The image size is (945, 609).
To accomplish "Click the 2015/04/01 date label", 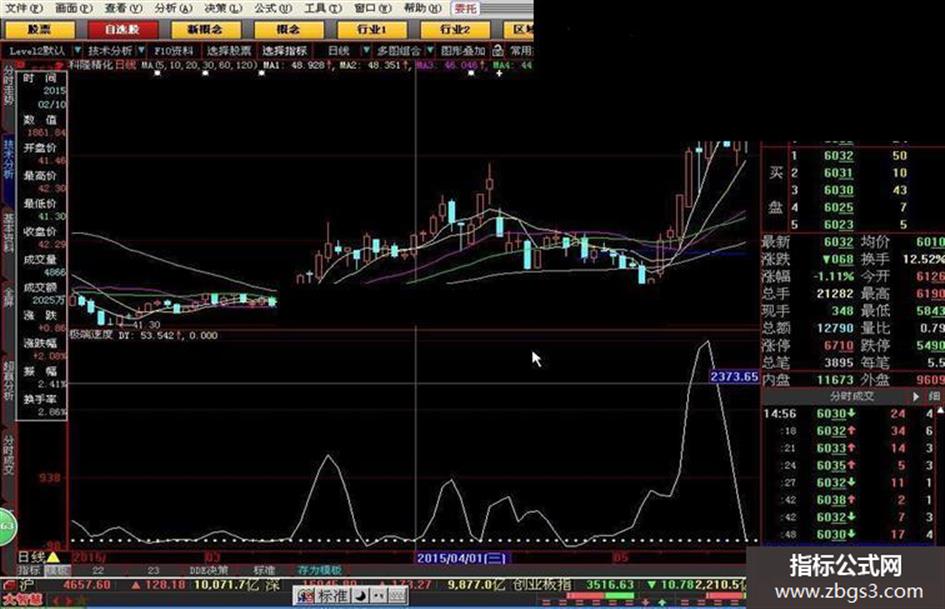I will pos(462,558).
